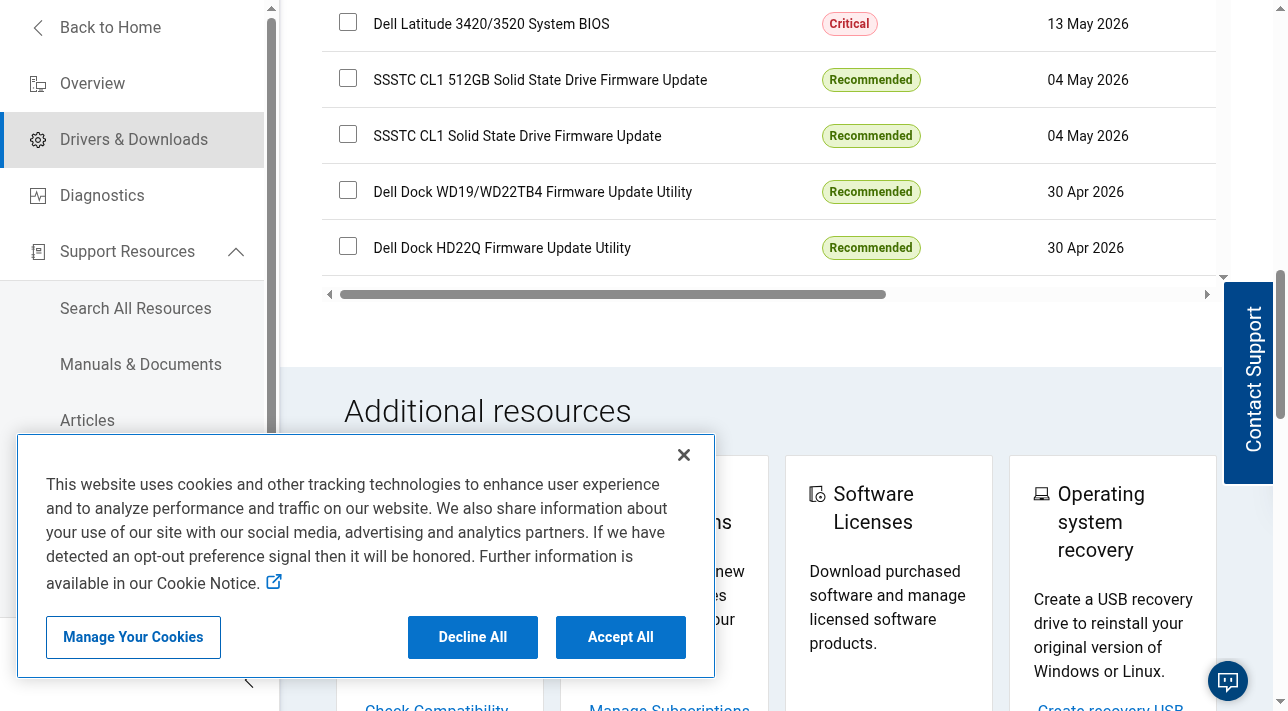Click the Drivers & Downloads gear icon

pos(38,140)
